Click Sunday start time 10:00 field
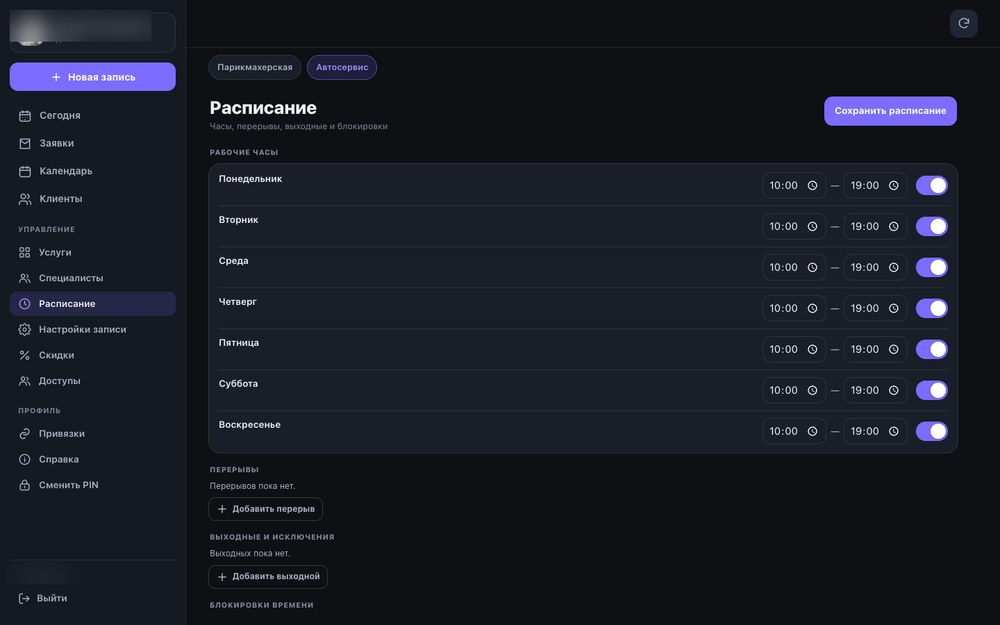This screenshot has height=625, width=1000. [793, 431]
